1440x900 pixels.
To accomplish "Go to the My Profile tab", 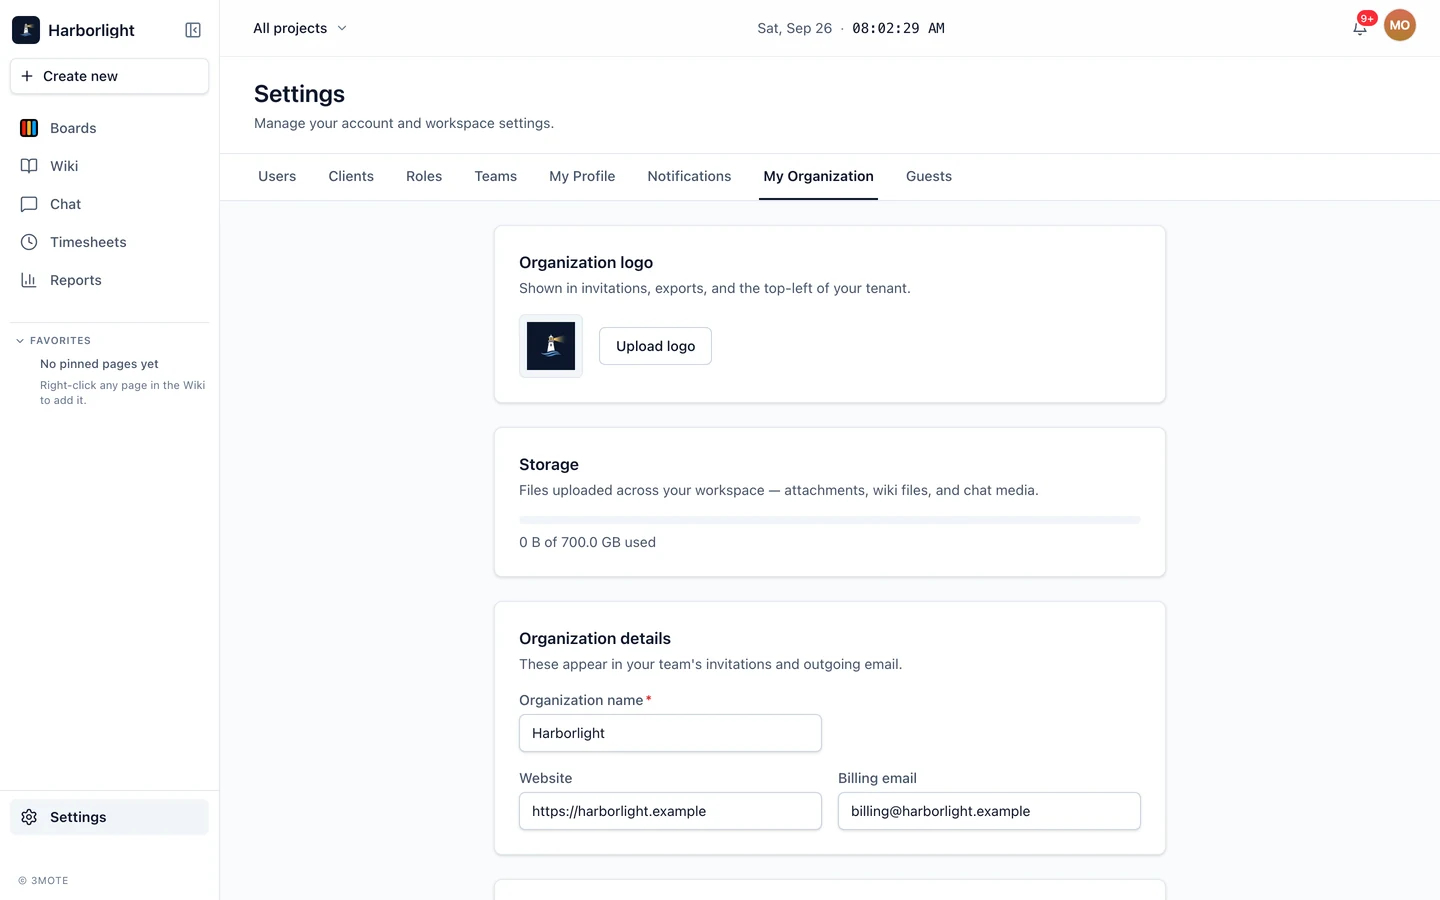I will pos(582,176).
